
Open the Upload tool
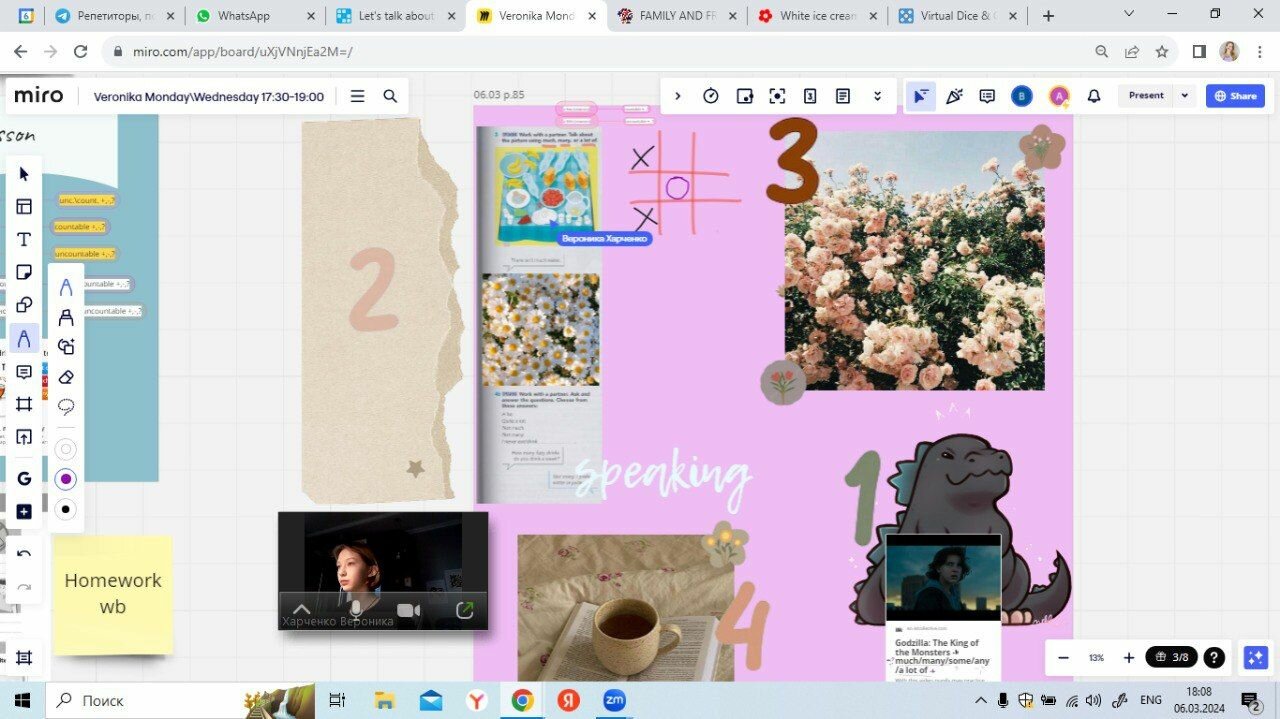[x=24, y=438]
